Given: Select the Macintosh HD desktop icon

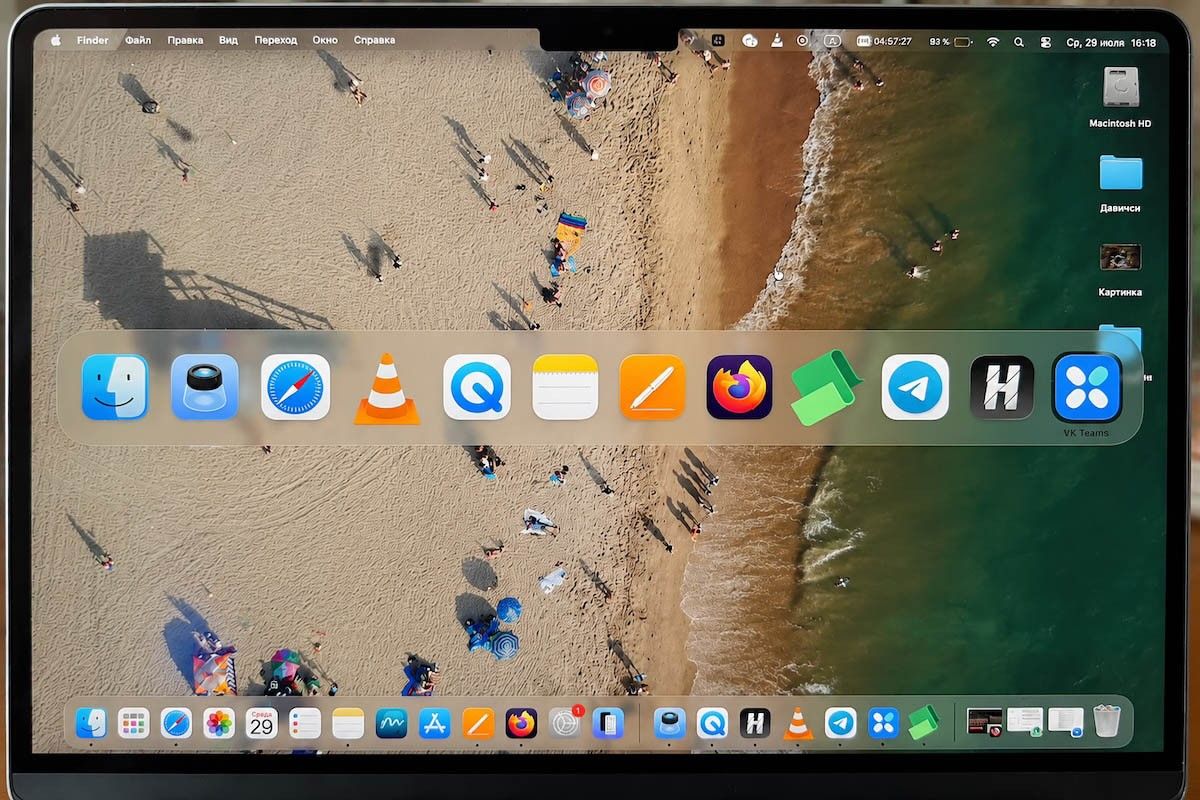Looking at the screenshot, I should click(x=1120, y=97).
